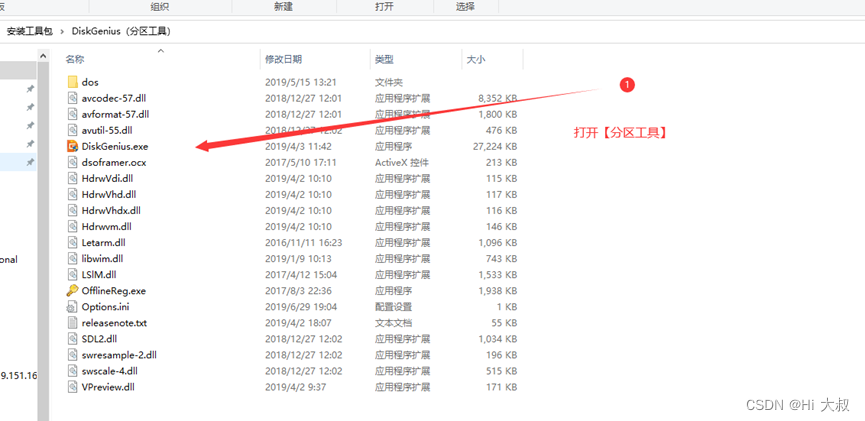This screenshot has height=421, width=865.
Task: Click the HdrwVhd.dll file icon
Action: (x=72, y=194)
